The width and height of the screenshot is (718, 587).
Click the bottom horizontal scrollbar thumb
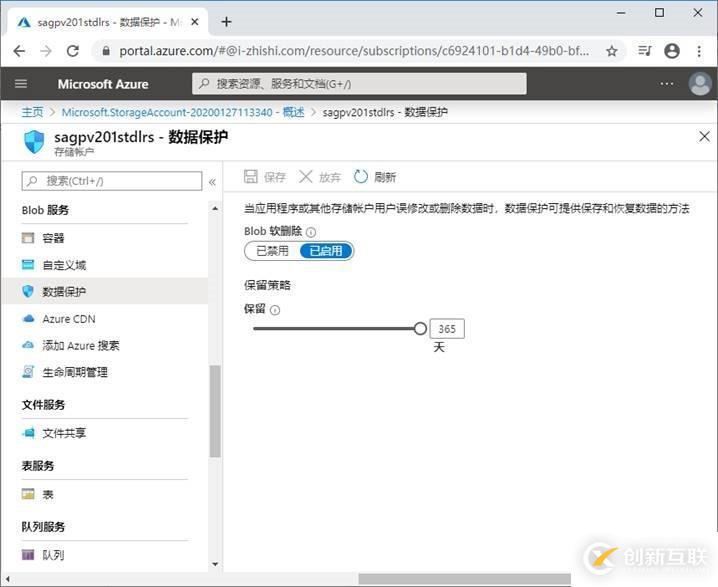click(464, 579)
